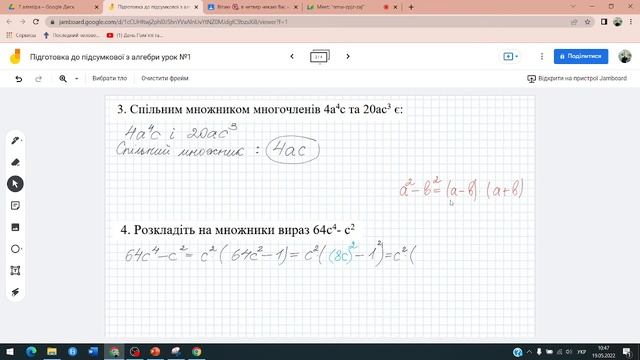This screenshot has height=360, width=640.
Task: Choose the Circle shape tool
Action: click(x=16, y=249)
